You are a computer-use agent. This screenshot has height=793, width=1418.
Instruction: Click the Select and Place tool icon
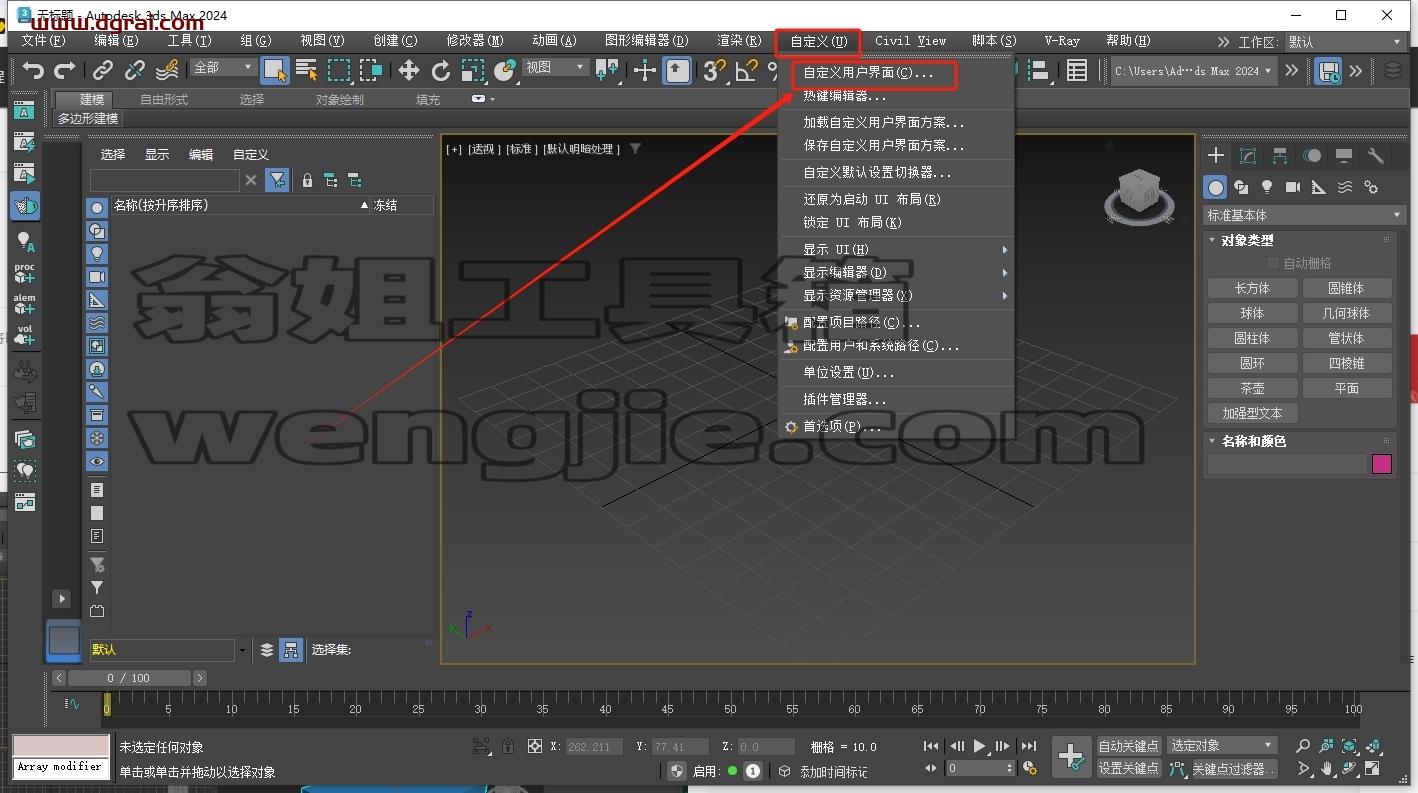click(506, 70)
